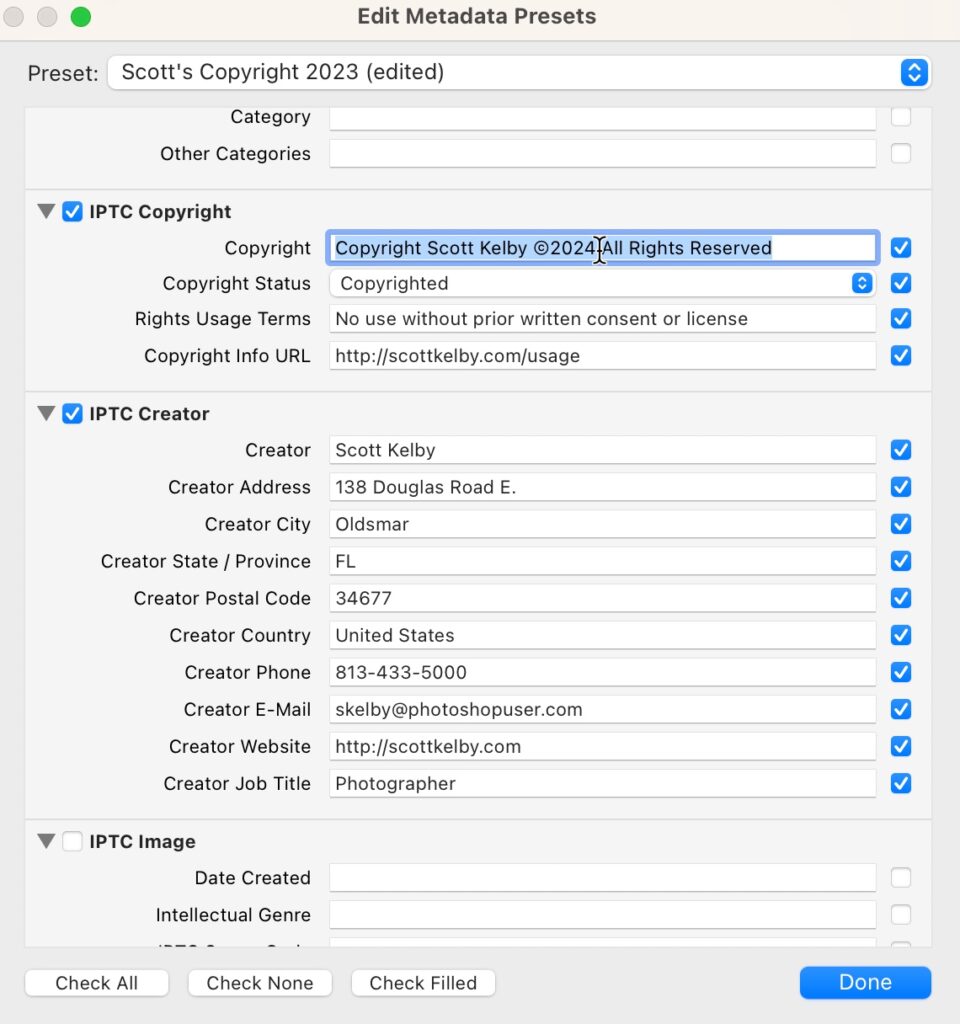The height and width of the screenshot is (1024, 960).
Task: Click the green window zoom button
Action: [x=81, y=17]
